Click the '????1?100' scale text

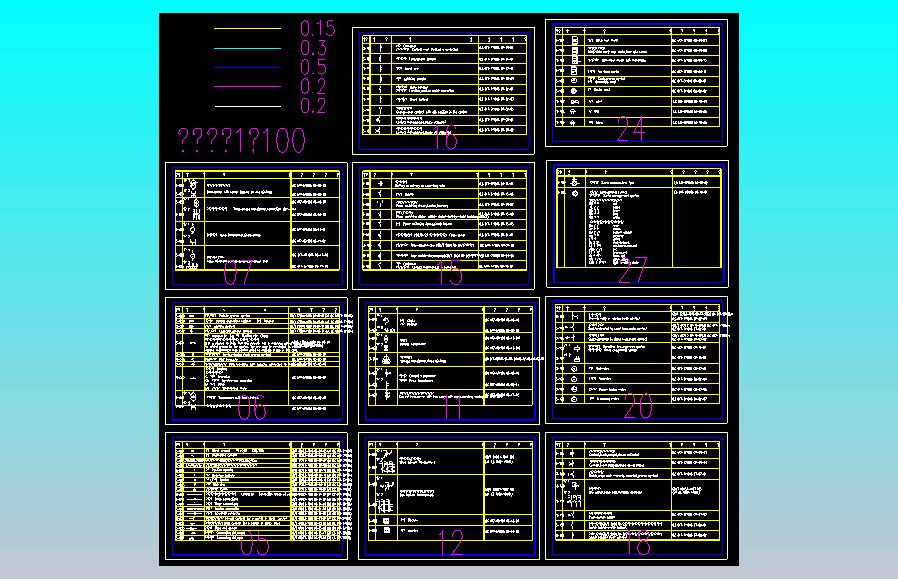tap(241, 140)
